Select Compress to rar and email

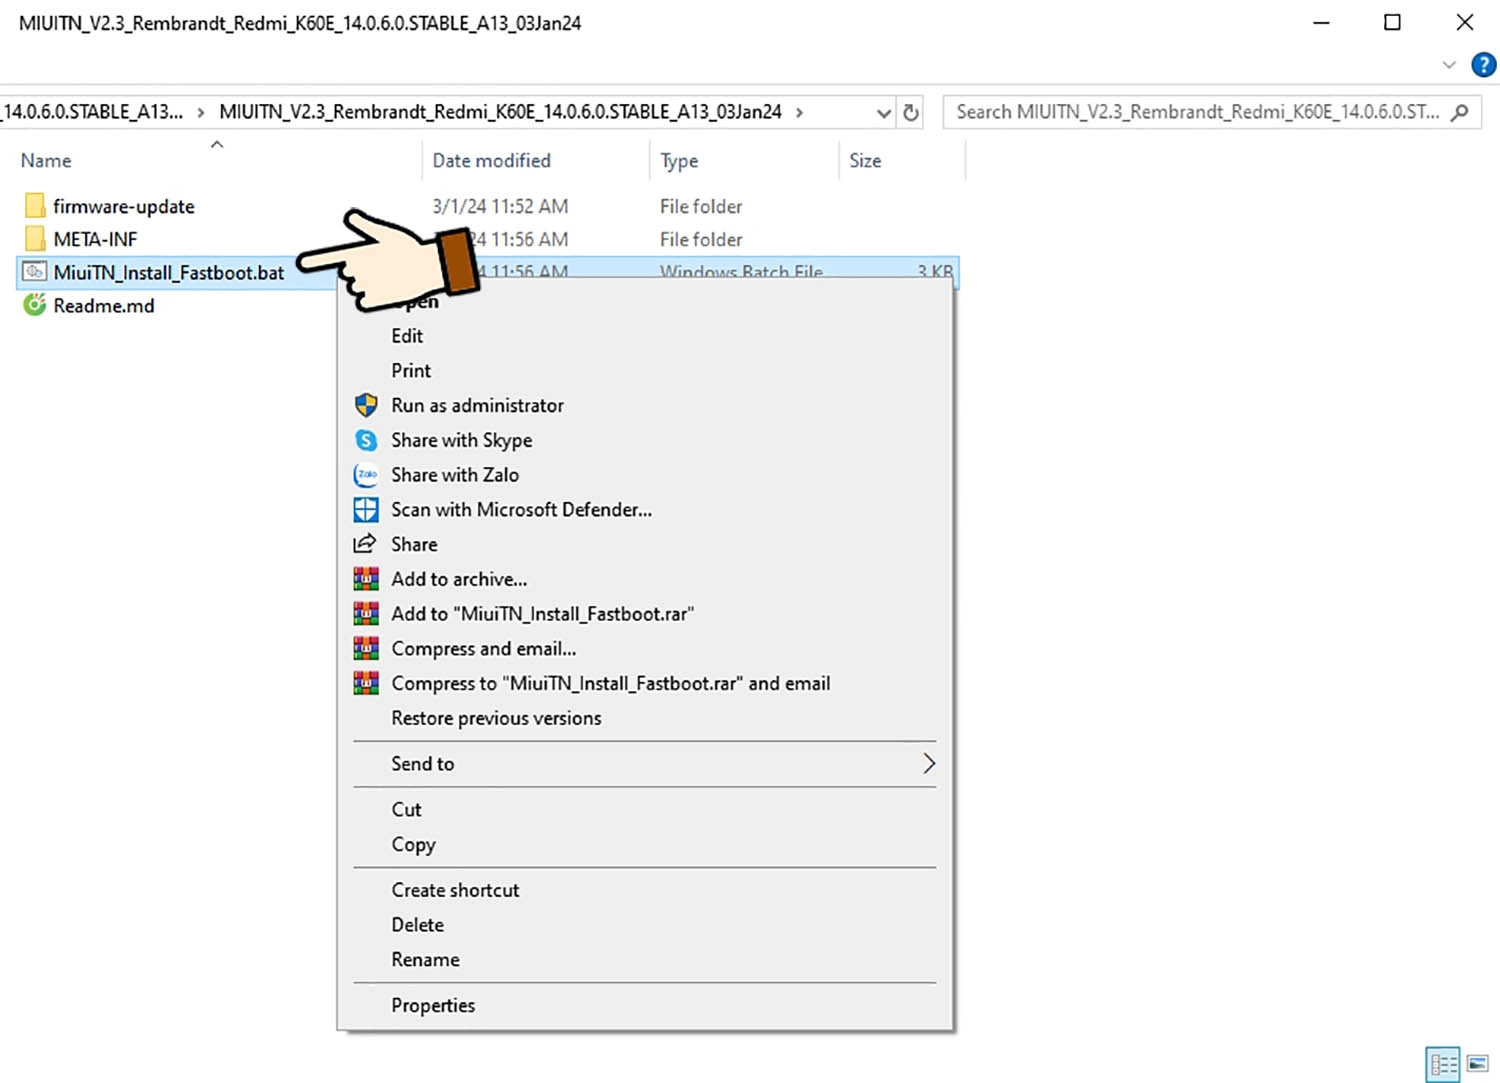click(x=611, y=683)
